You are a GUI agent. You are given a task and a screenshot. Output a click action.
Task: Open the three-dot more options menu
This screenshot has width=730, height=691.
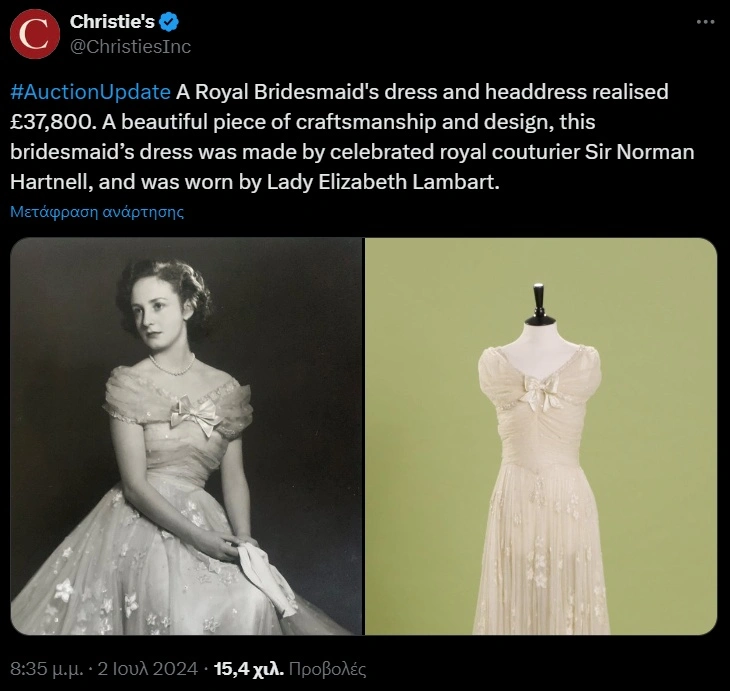pyautogui.click(x=705, y=21)
